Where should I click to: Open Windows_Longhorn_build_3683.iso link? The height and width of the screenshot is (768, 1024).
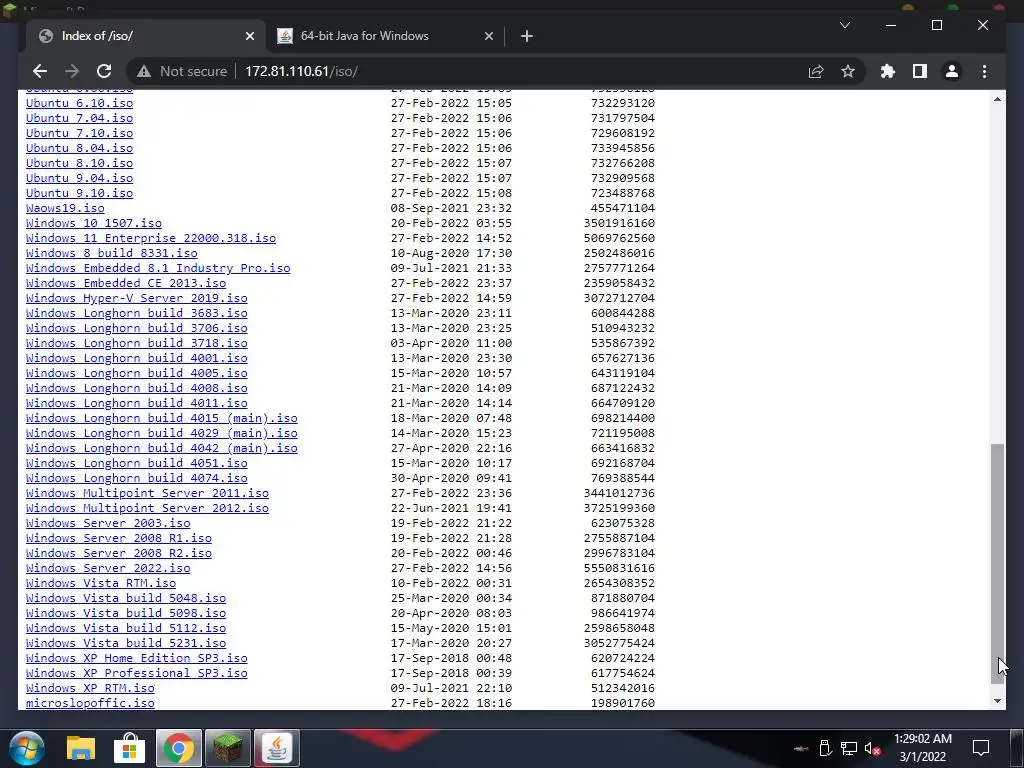136,313
